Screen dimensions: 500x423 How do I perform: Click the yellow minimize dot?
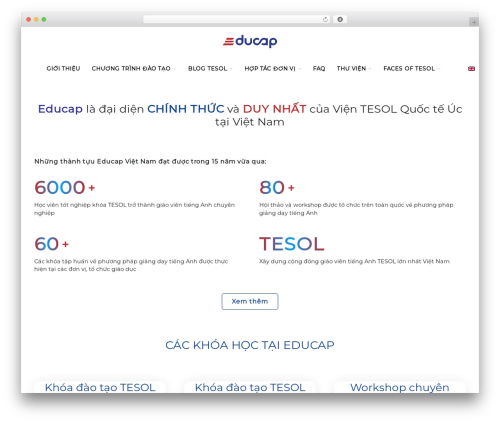click(36, 20)
